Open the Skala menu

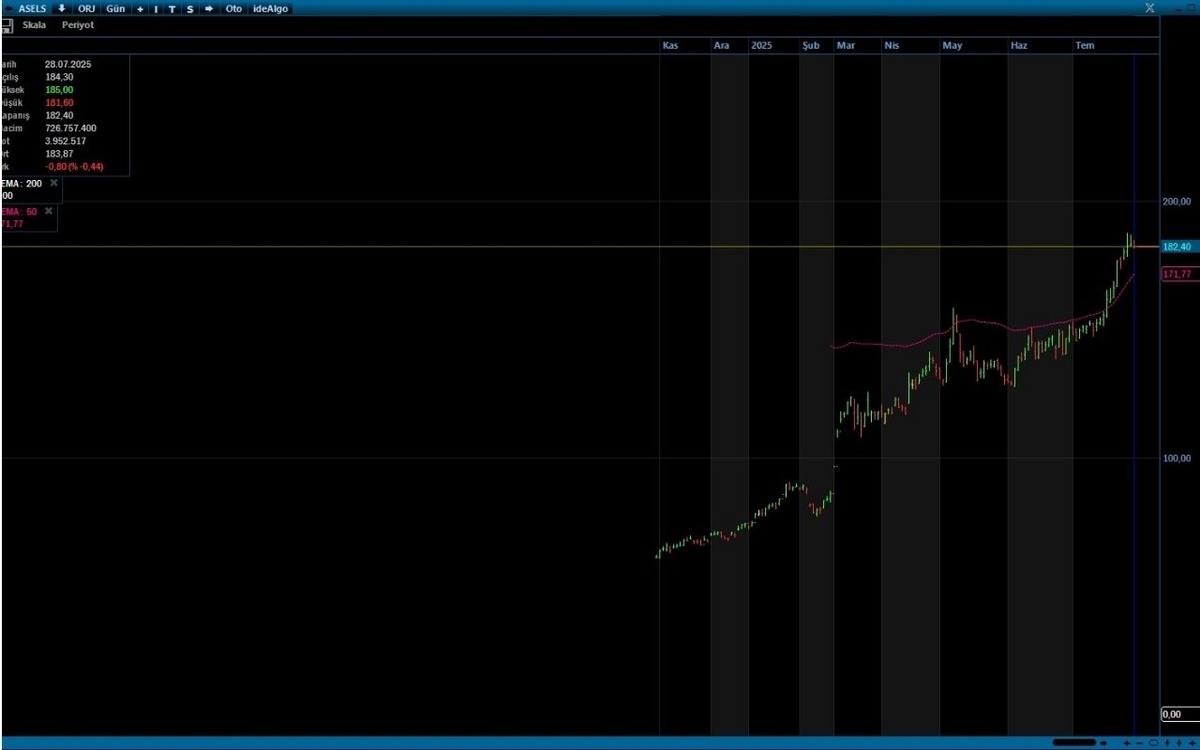(34, 25)
